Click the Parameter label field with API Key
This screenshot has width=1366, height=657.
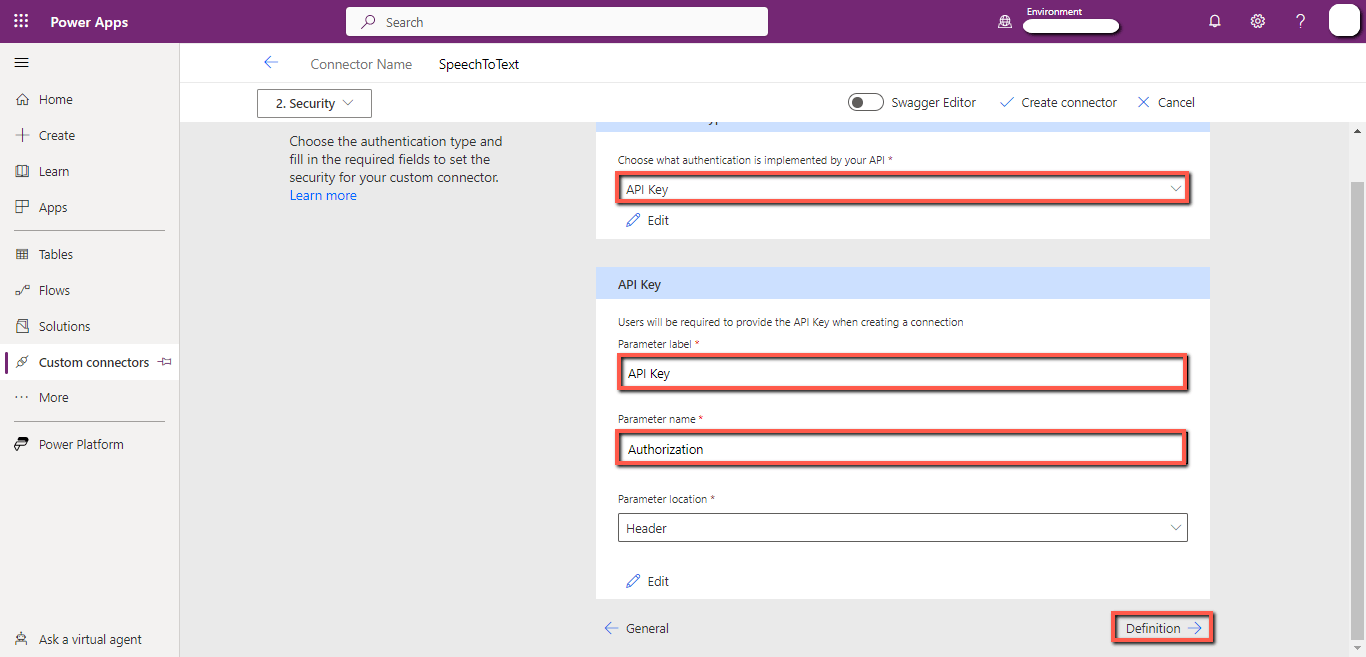coord(902,373)
